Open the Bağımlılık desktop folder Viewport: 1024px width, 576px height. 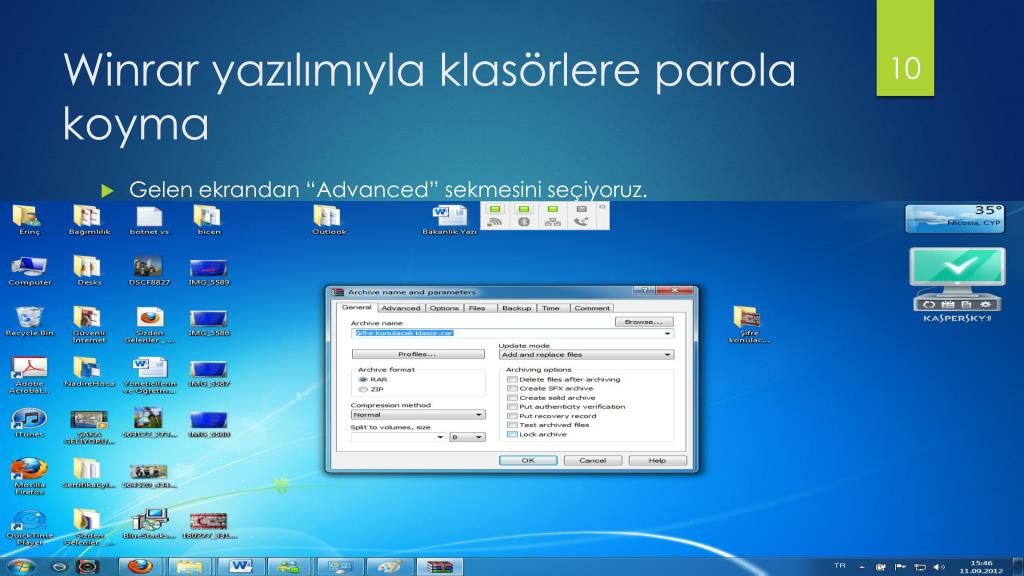pyautogui.click(x=88, y=219)
